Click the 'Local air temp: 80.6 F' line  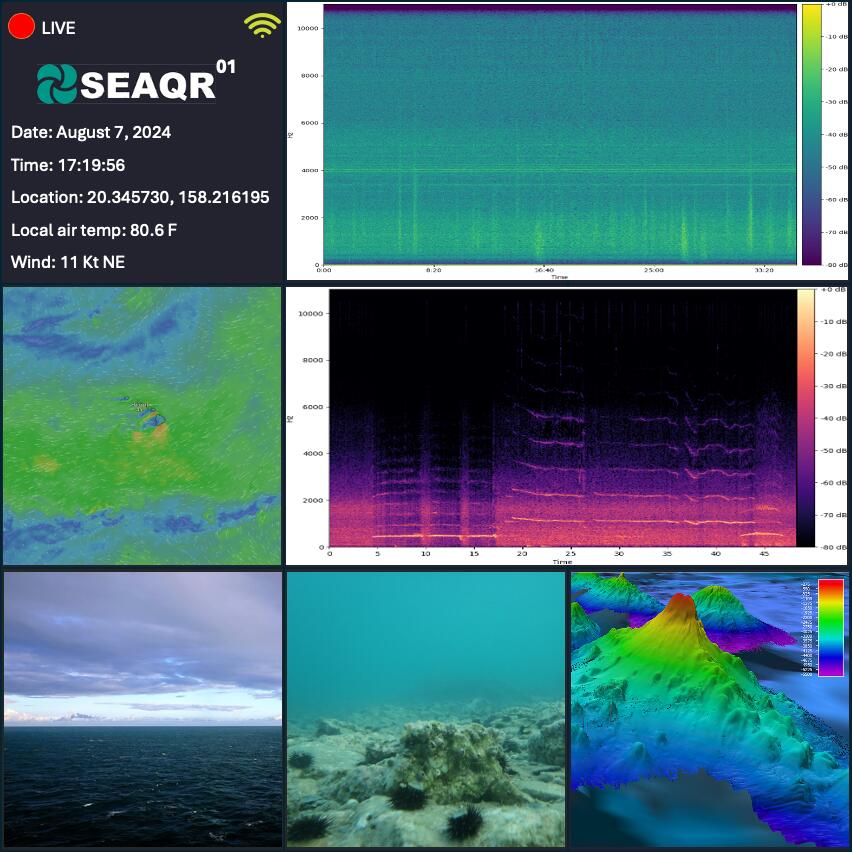(x=94, y=230)
